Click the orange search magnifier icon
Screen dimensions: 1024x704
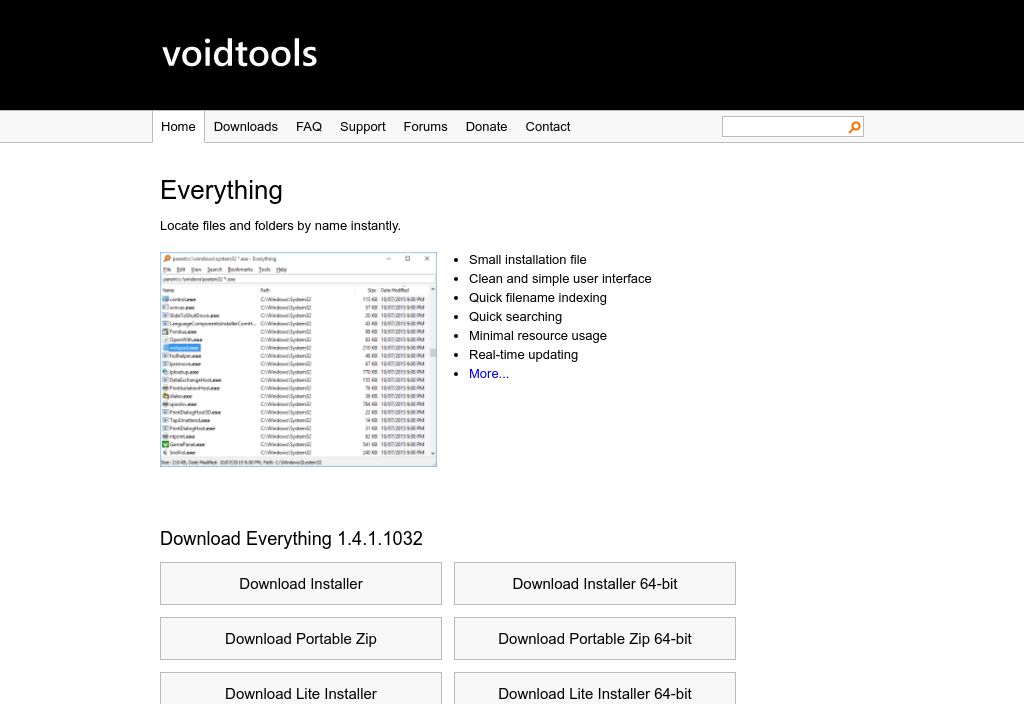(x=854, y=127)
